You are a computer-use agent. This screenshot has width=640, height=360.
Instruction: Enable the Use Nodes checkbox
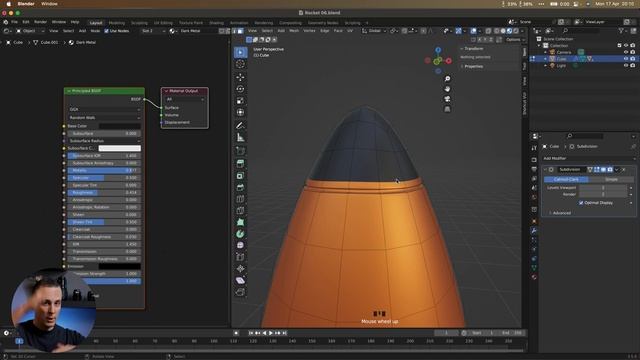(107, 31)
